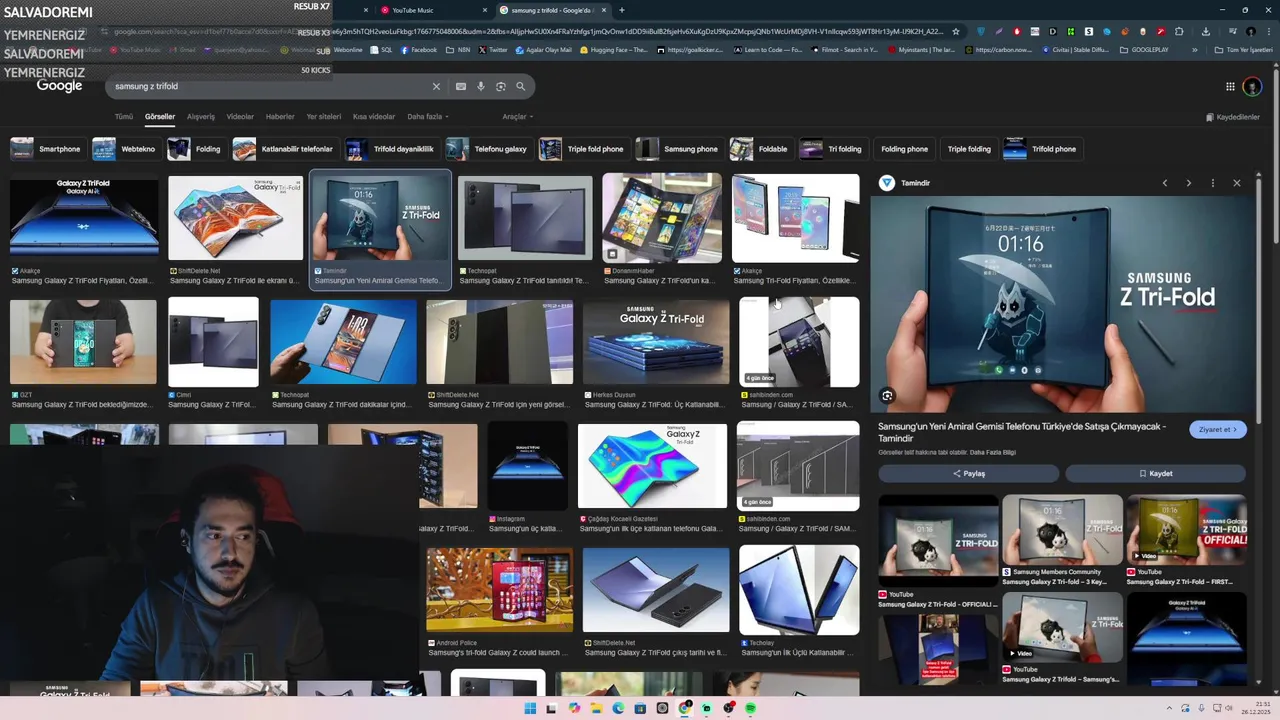Show next image in the Tamindir preview panel
This screenshot has height=720, width=1280.
coord(1189,183)
